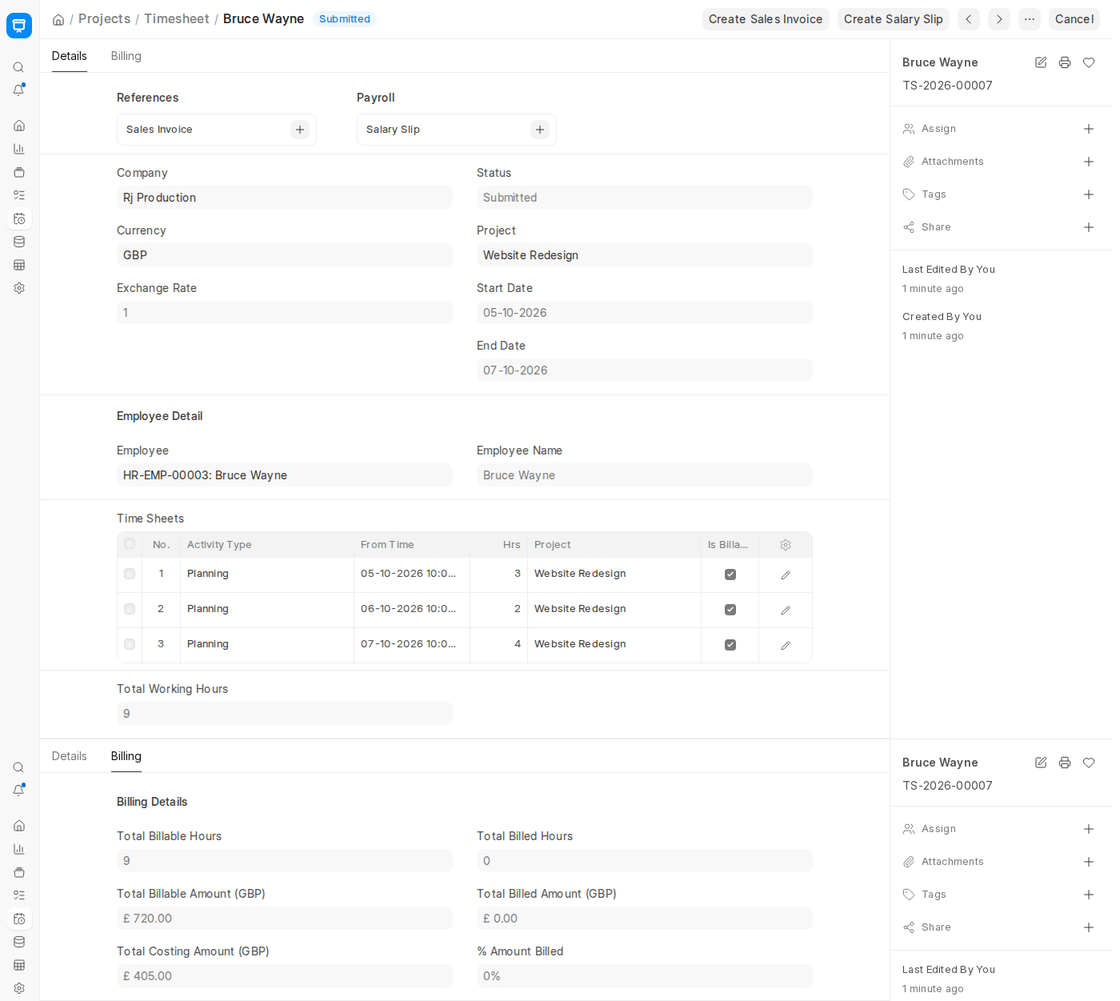Open Timesheet breadcrumb link
This screenshot has width=1120, height=1001.
coord(176,19)
